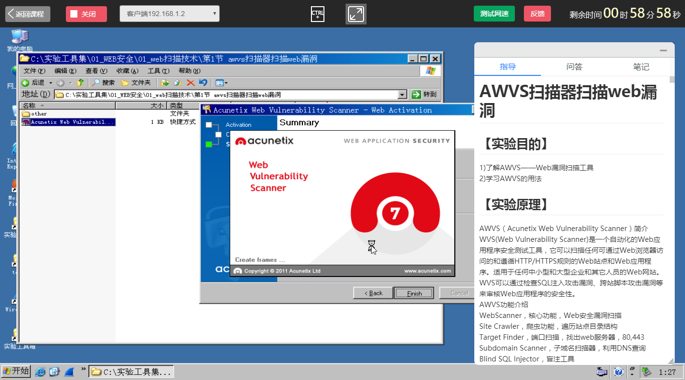Expand the address bar dropdown arrow
This screenshot has height=380, width=685.
coord(402,94)
